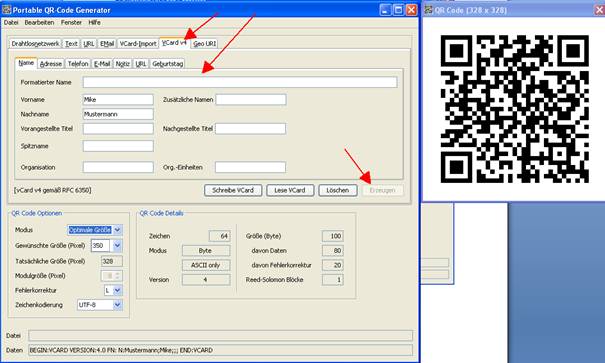This screenshot has width=605, height=363.
Task: Click the Modus value Byte
Action: pyautogui.click(x=206, y=251)
